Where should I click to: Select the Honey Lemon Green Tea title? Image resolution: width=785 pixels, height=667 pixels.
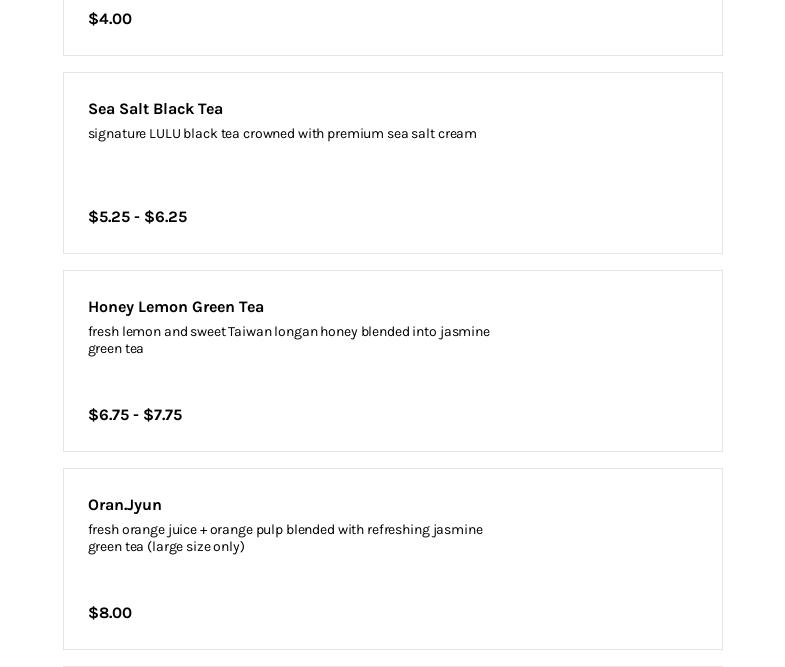176,307
